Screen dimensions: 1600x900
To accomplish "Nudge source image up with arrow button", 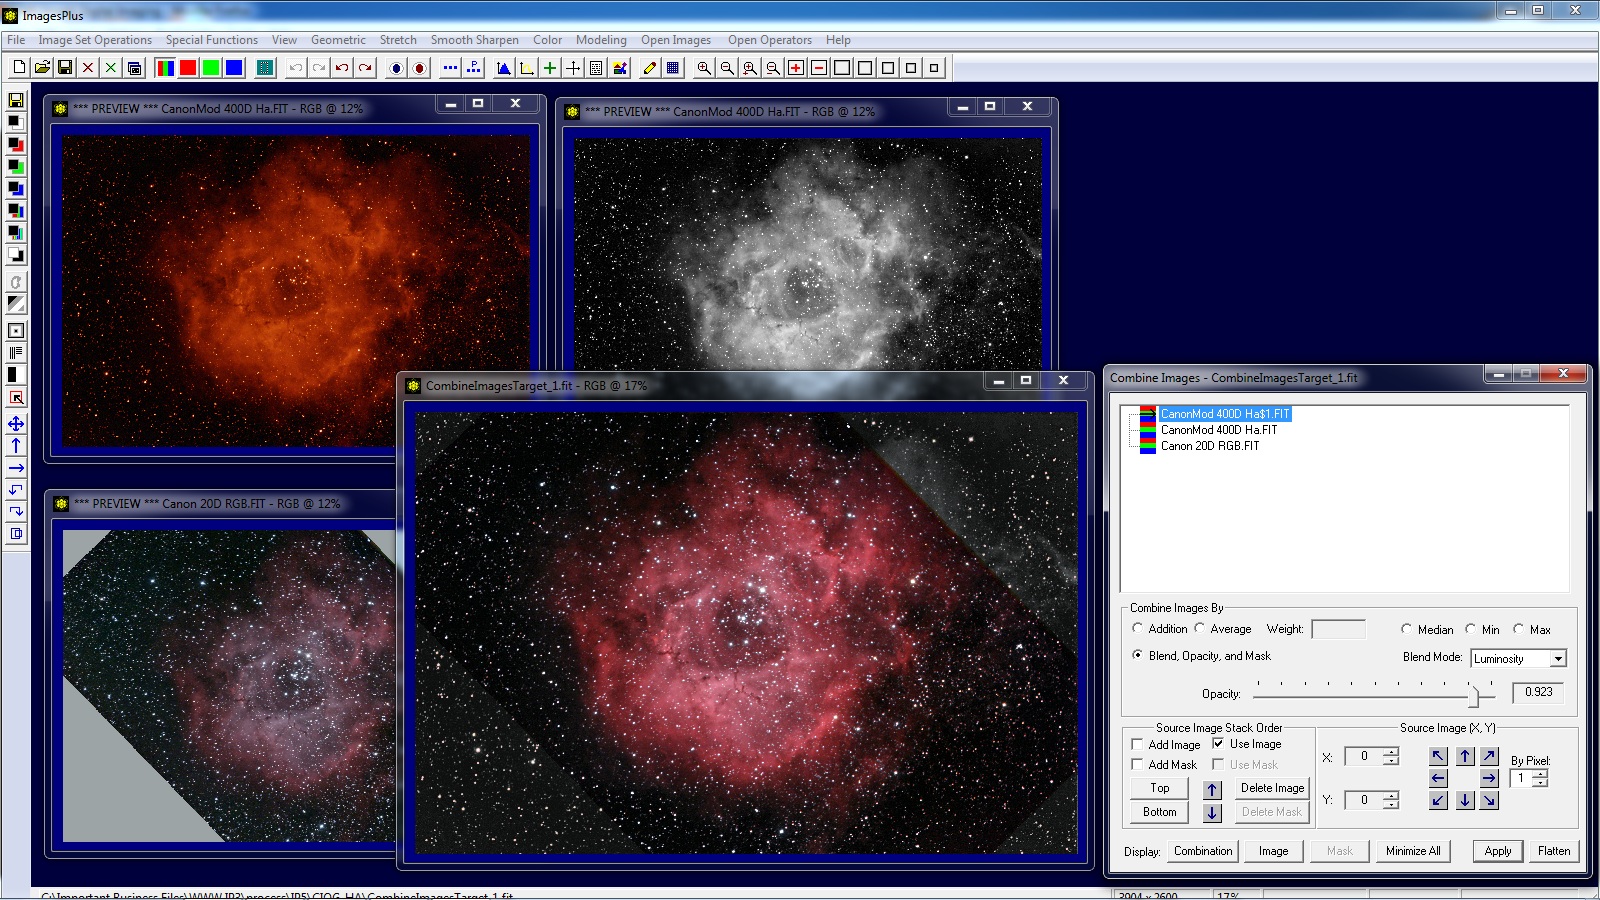I will point(1464,756).
